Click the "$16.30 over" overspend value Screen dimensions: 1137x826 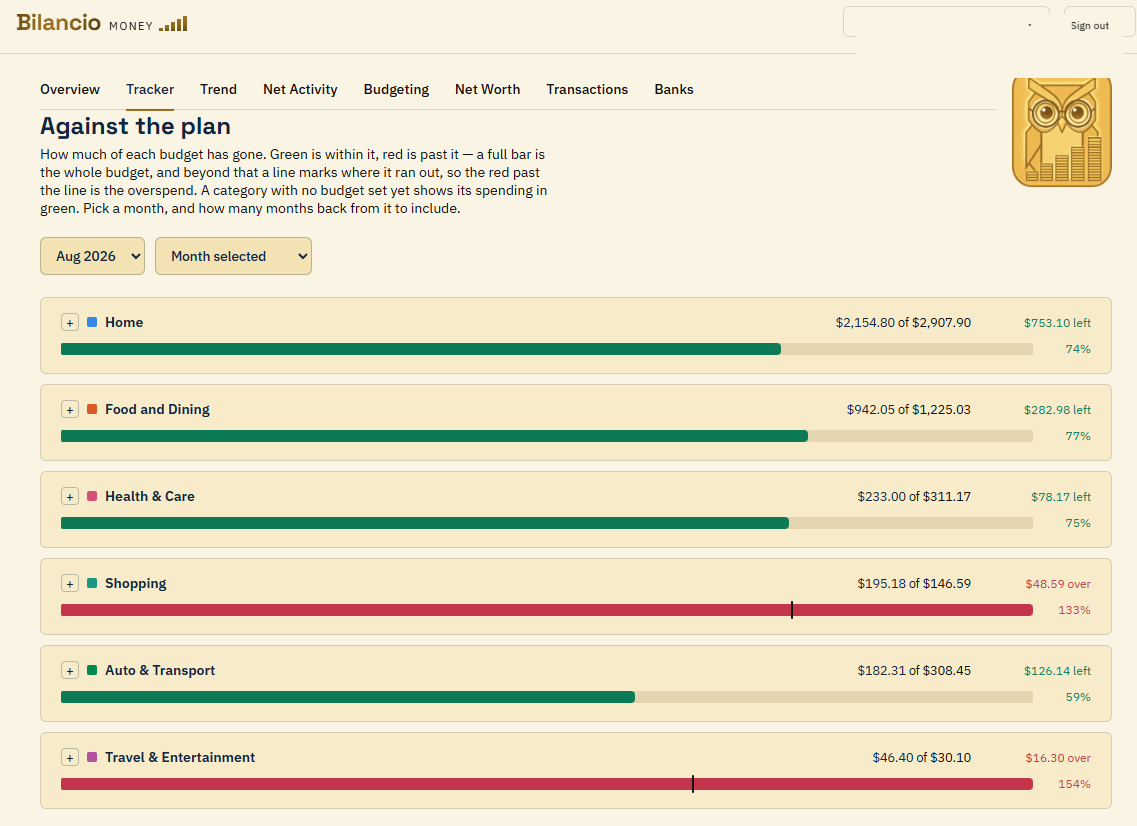[x=1058, y=758]
